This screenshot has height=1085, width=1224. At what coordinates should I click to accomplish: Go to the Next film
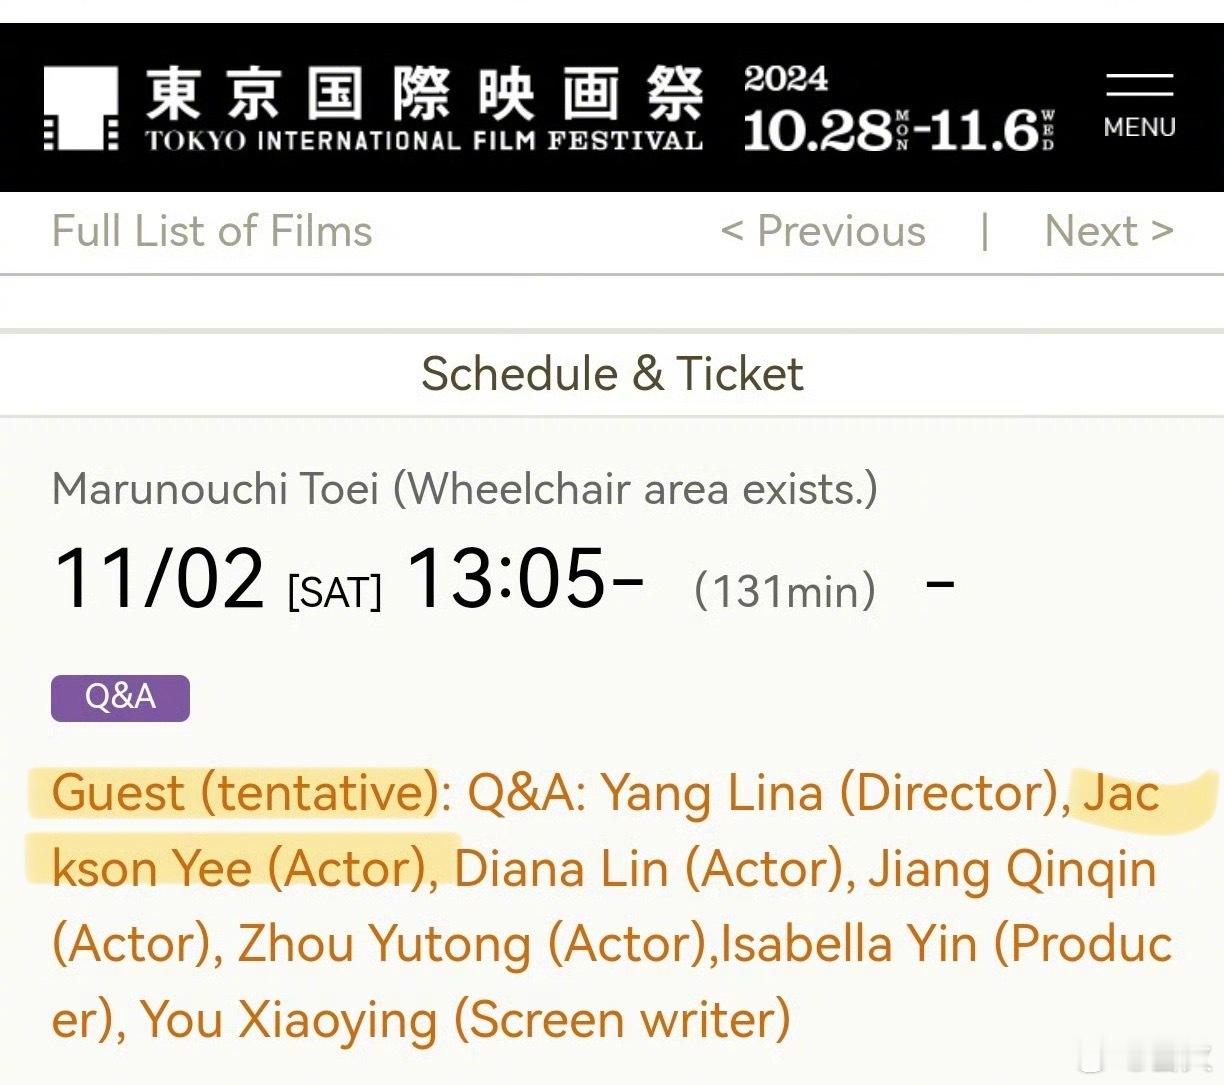click(1108, 232)
